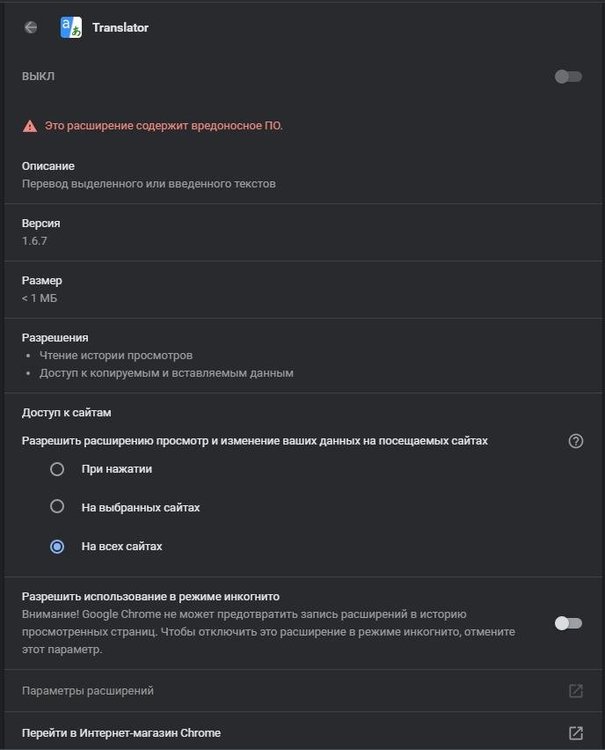Image resolution: width=605 pixels, height=750 pixels.
Task: Click the Разрешить использование в режиме инкогнито label
Action: pyautogui.click(x=150, y=595)
